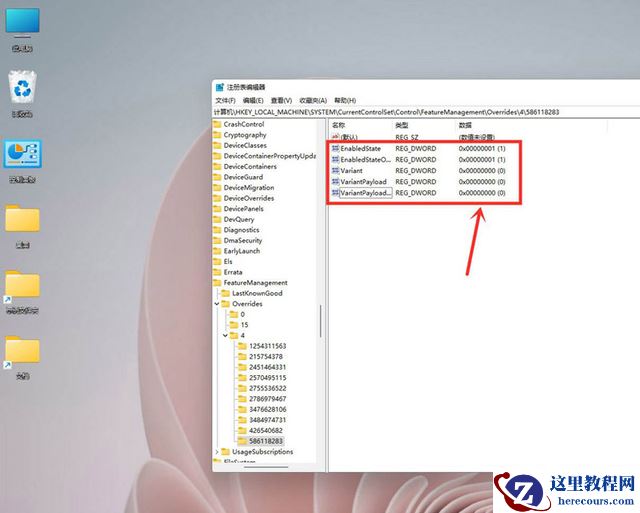Collapse the key 4 tree node
This screenshot has height=513, width=640.
pos(225,335)
